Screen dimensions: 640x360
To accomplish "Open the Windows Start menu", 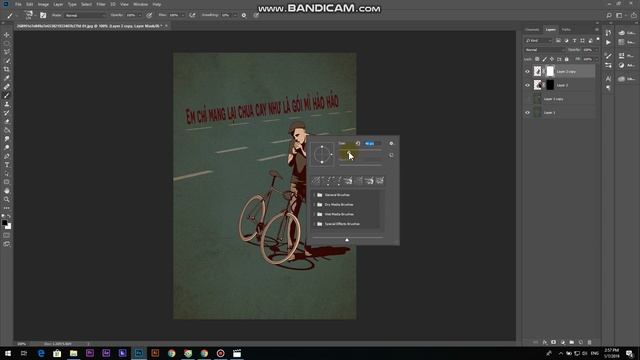I will pos(8,353).
